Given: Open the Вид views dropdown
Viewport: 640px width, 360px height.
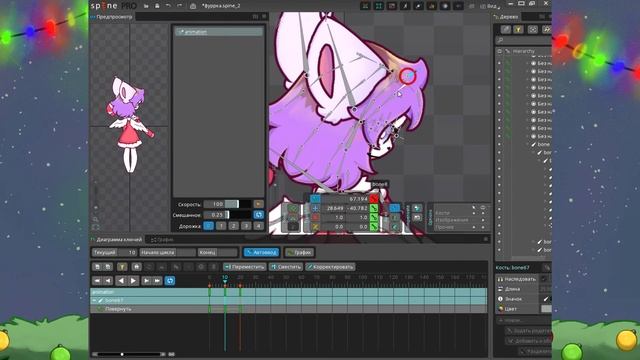Looking at the screenshot, I should pyautogui.click(x=491, y=6).
